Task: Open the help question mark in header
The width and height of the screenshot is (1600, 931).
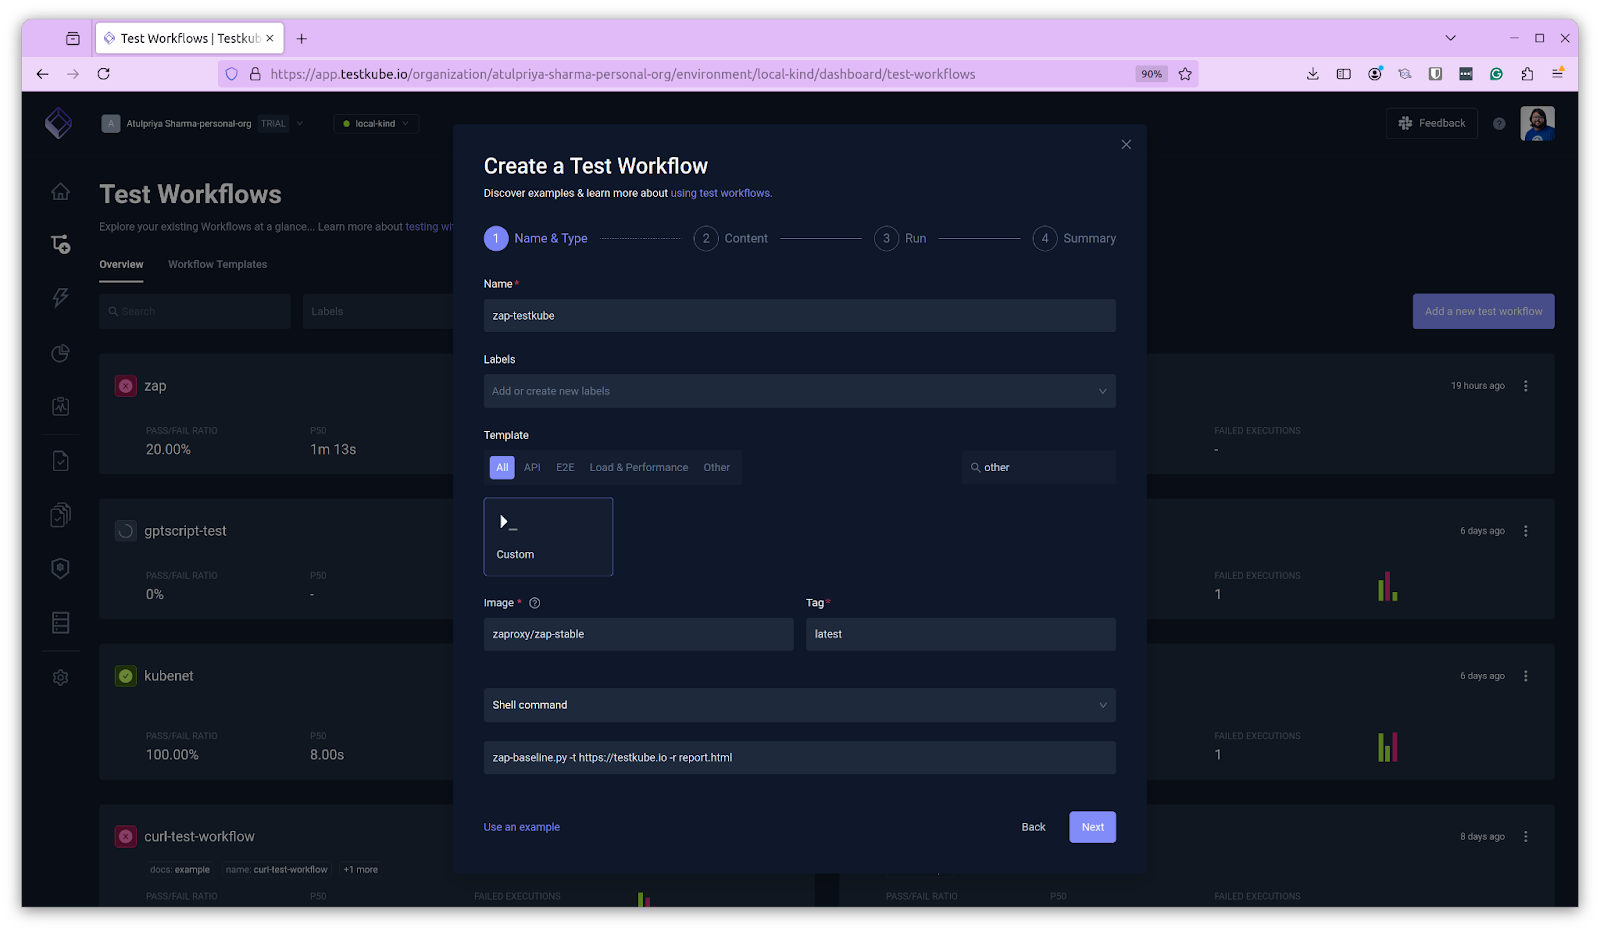Action: (1499, 124)
